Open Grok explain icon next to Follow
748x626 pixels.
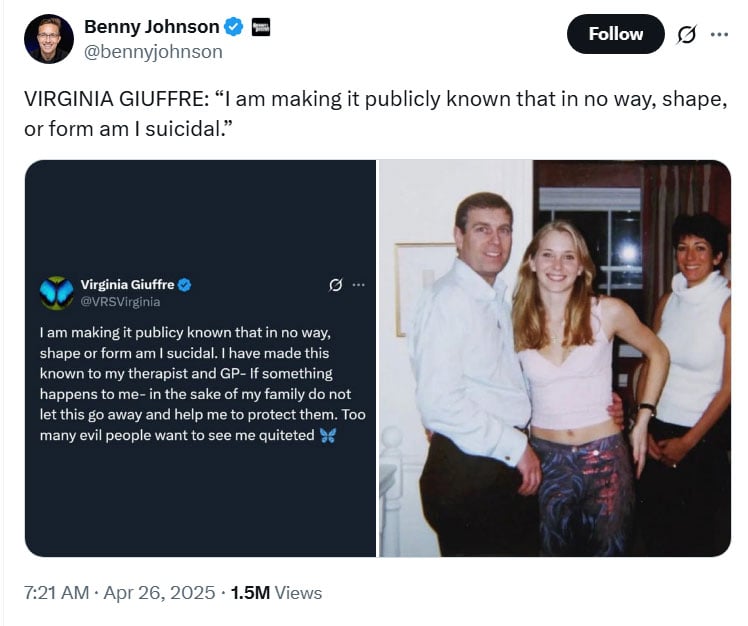click(x=686, y=34)
